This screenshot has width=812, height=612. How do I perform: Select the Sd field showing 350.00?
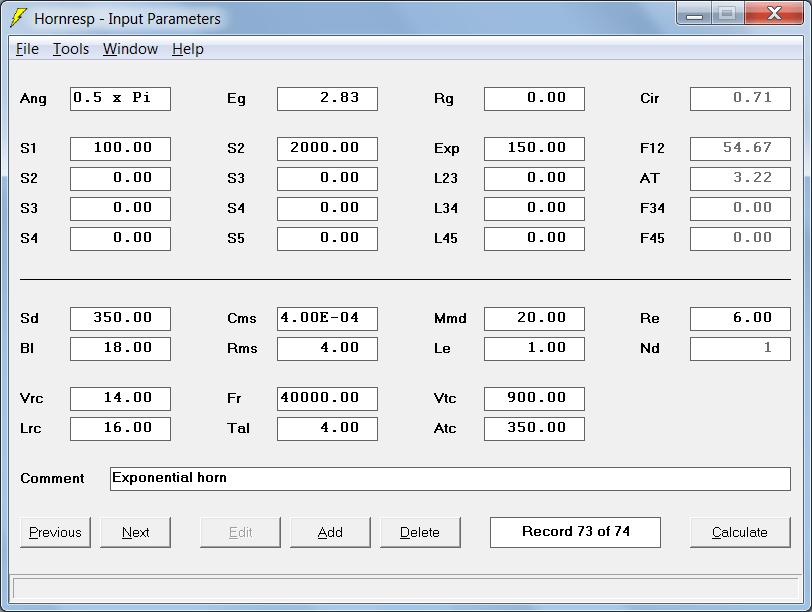pos(120,319)
